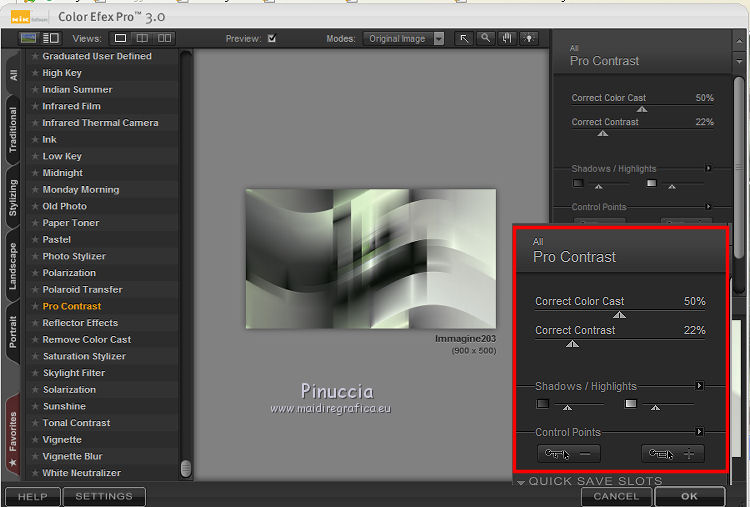Open the SETTINGS button
Screen dimensions: 750x507
104,496
